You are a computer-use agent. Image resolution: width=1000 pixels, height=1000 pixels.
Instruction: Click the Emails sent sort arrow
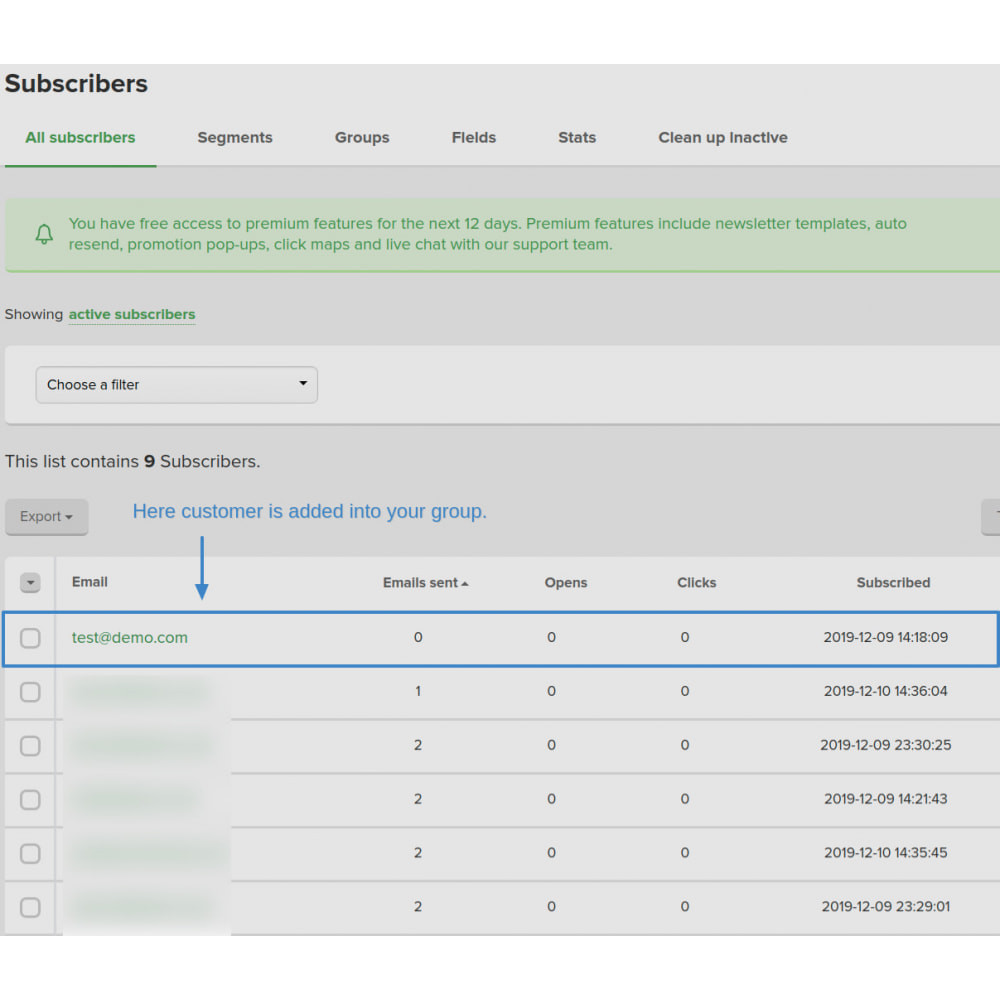coord(465,584)
